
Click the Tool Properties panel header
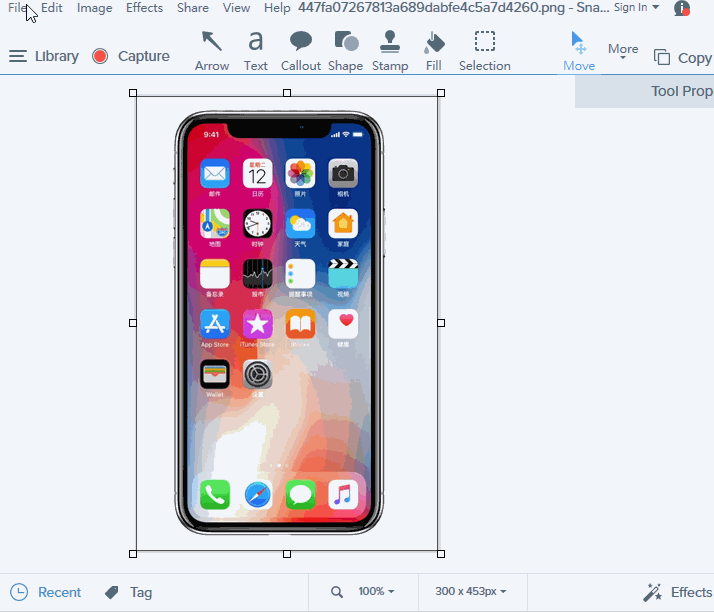coord(644,91)
